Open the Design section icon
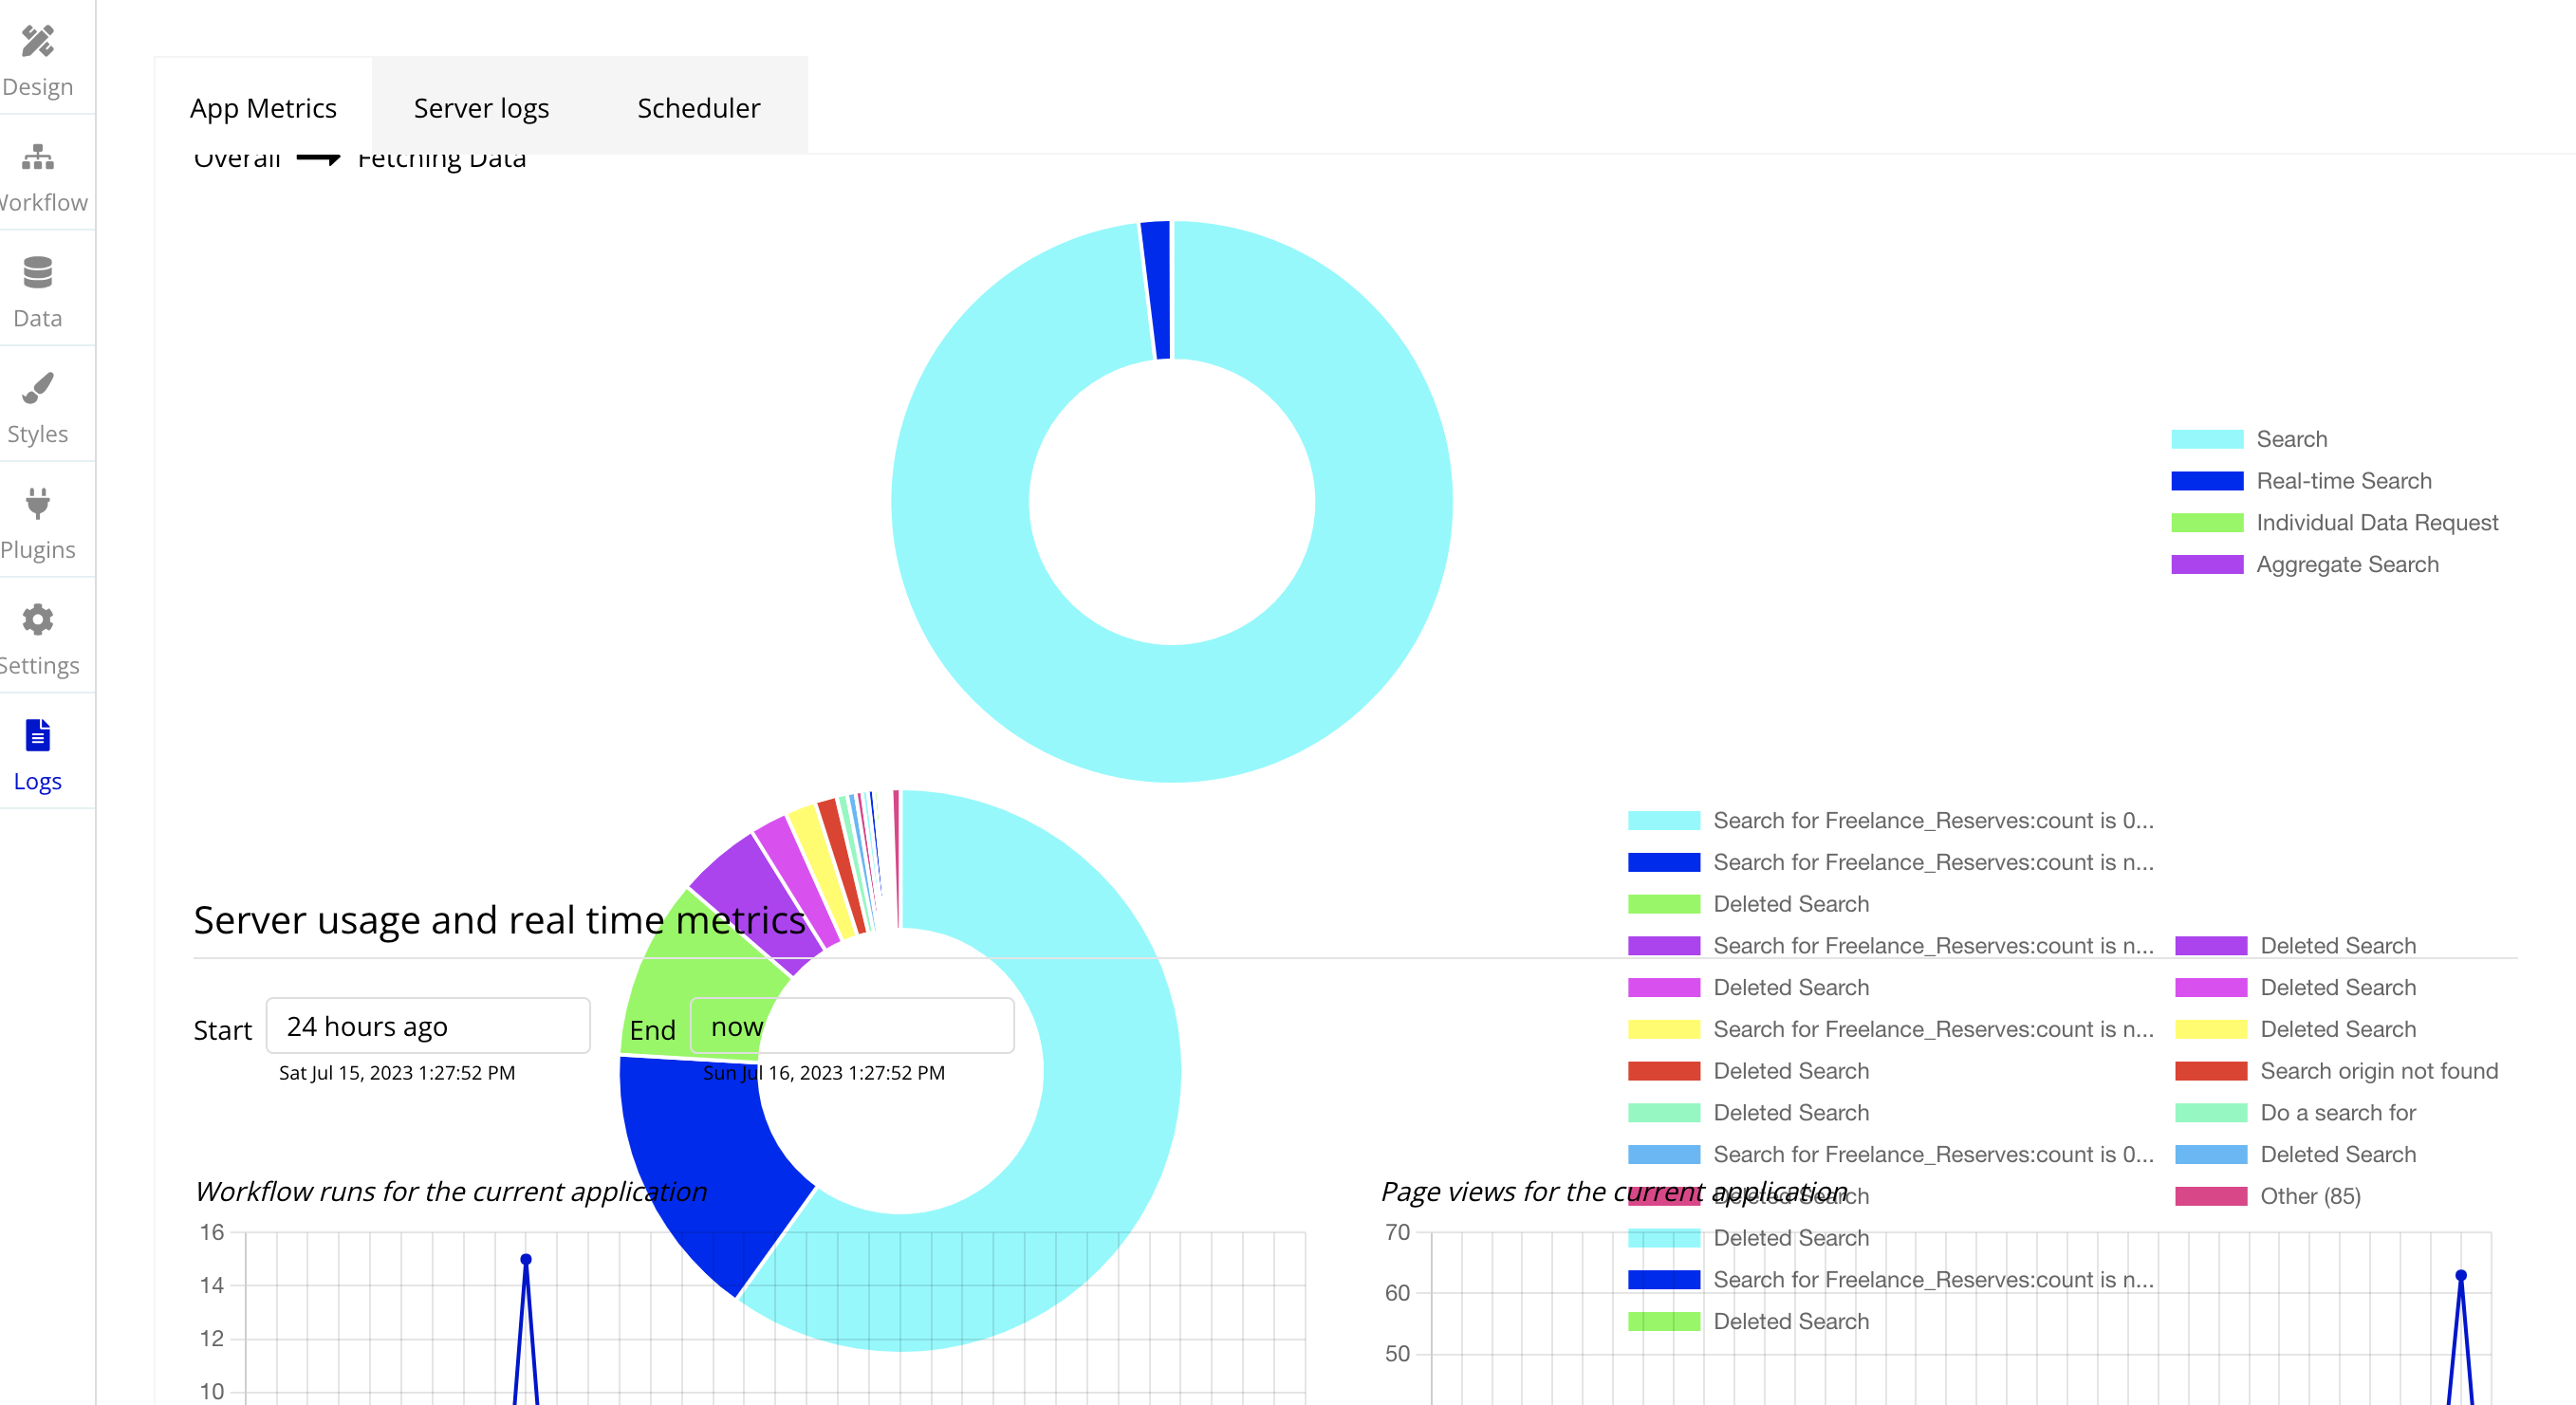The width and height of the screenshot is (2576, 1405). click(x=38, y=41)
